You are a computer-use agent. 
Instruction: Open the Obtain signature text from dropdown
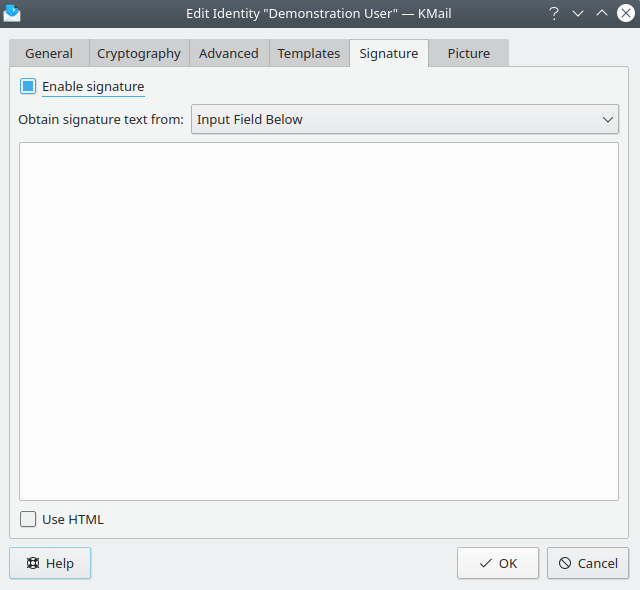point(405,120)
